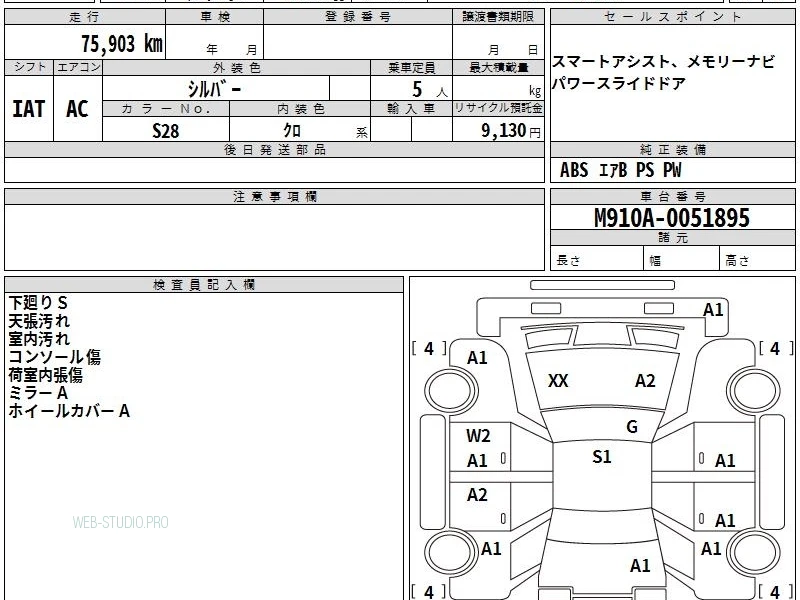This screenshot has height=600, width=800.
Task: Click the G mark on the diagram
Action: [632, 427]
